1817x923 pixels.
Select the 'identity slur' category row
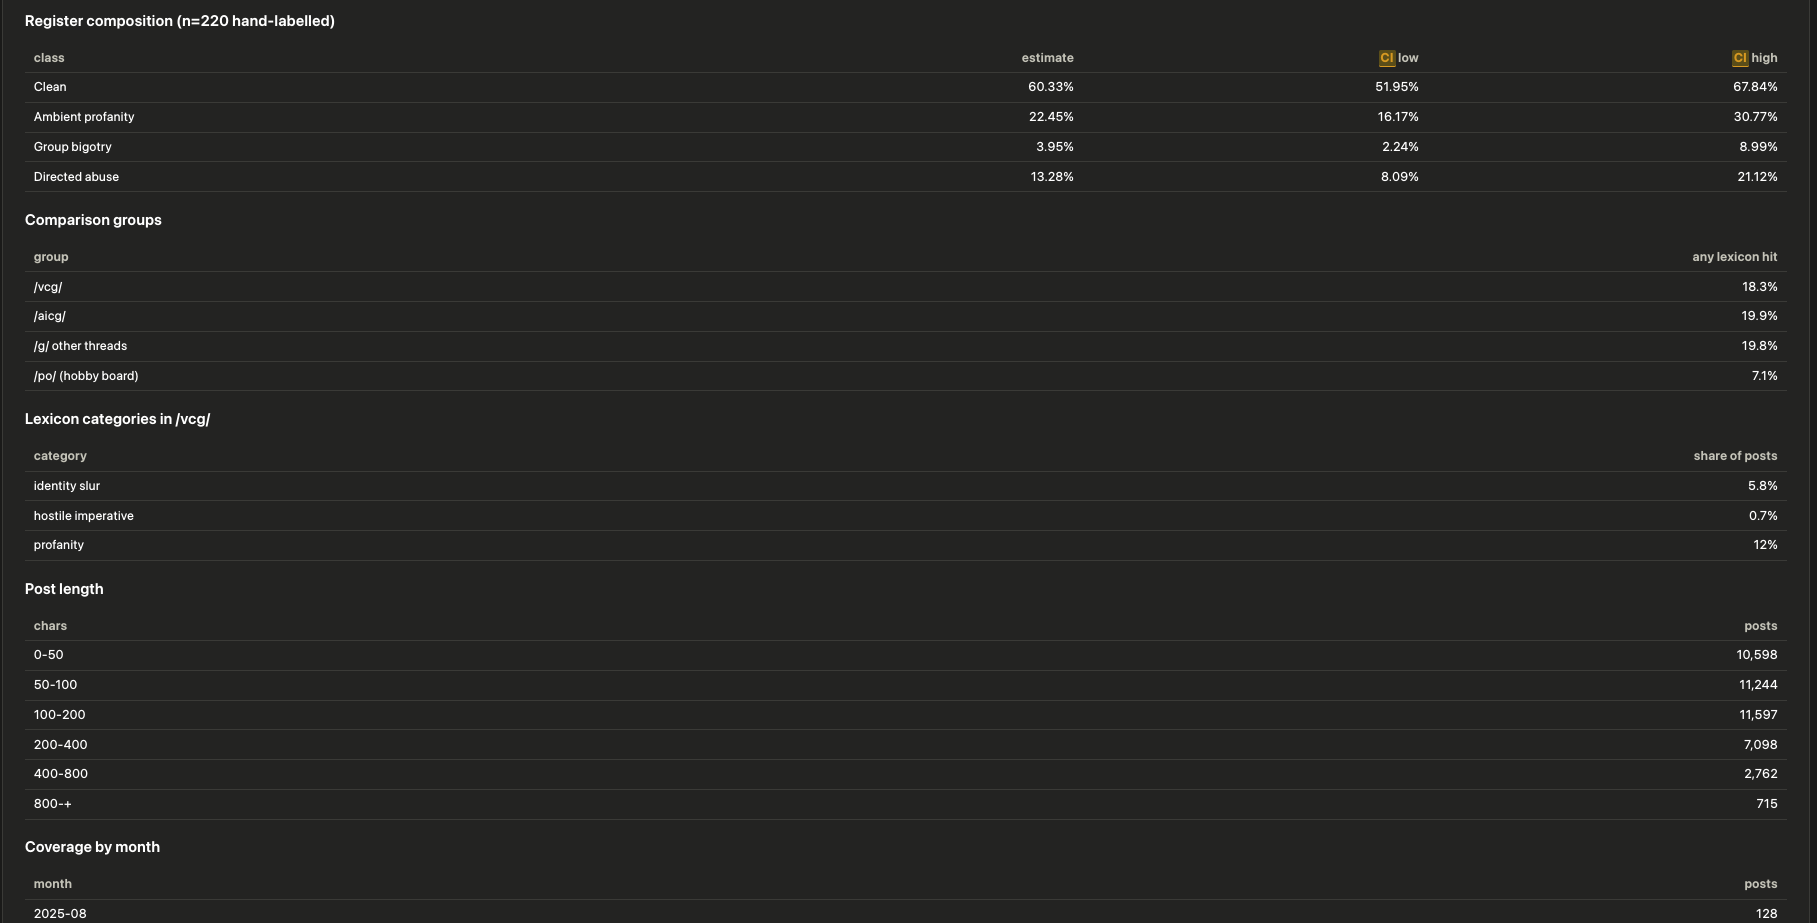905,486
